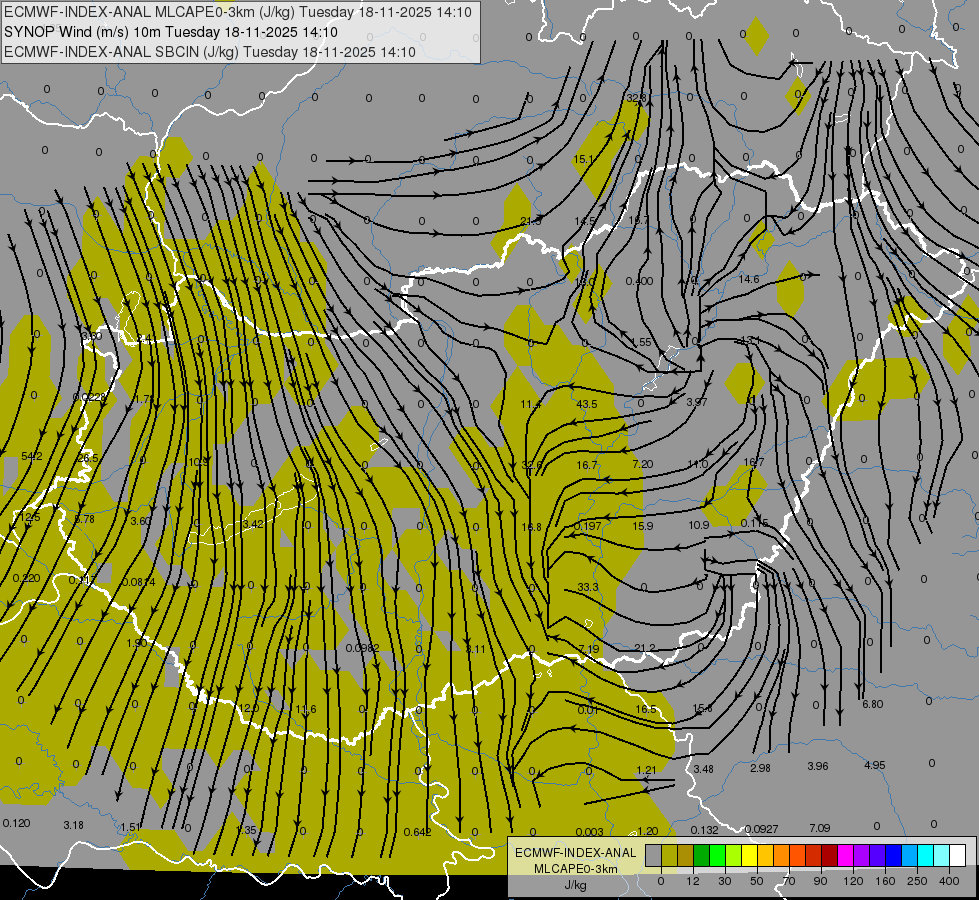Click the map value 3.48
The image size is (979, 900).
click(704, 769)
